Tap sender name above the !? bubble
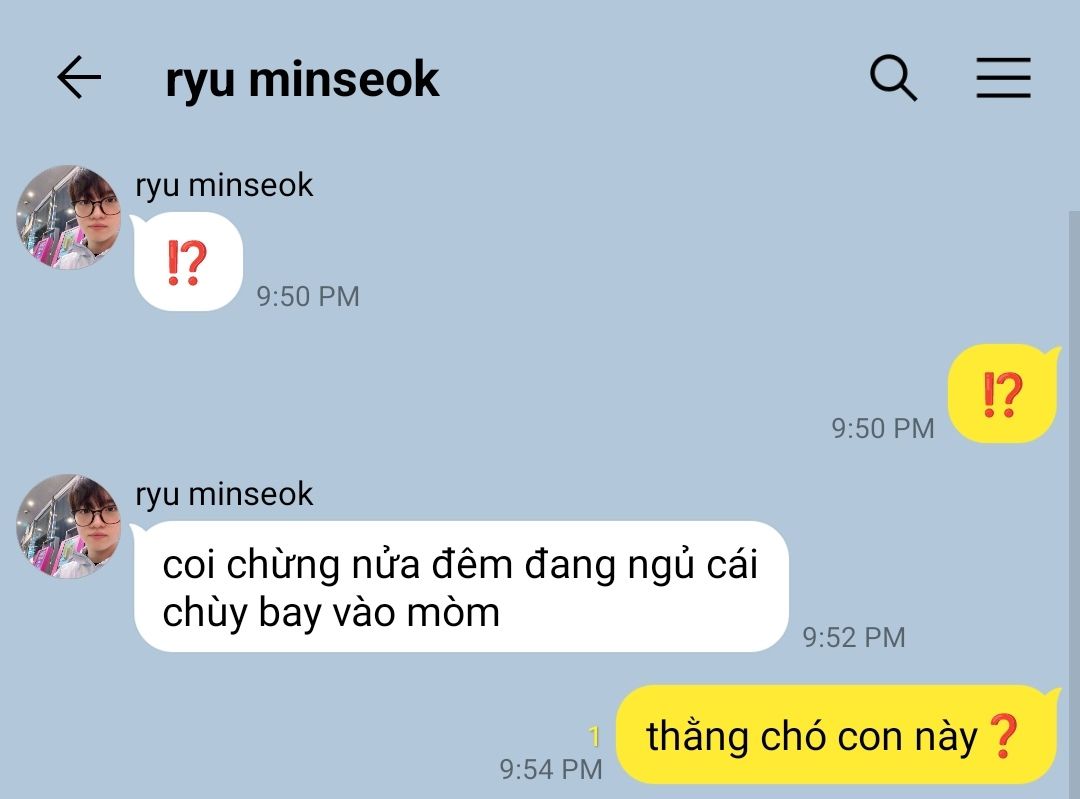Viewport: 1080px width, 799px height. (x=224, y=186)
